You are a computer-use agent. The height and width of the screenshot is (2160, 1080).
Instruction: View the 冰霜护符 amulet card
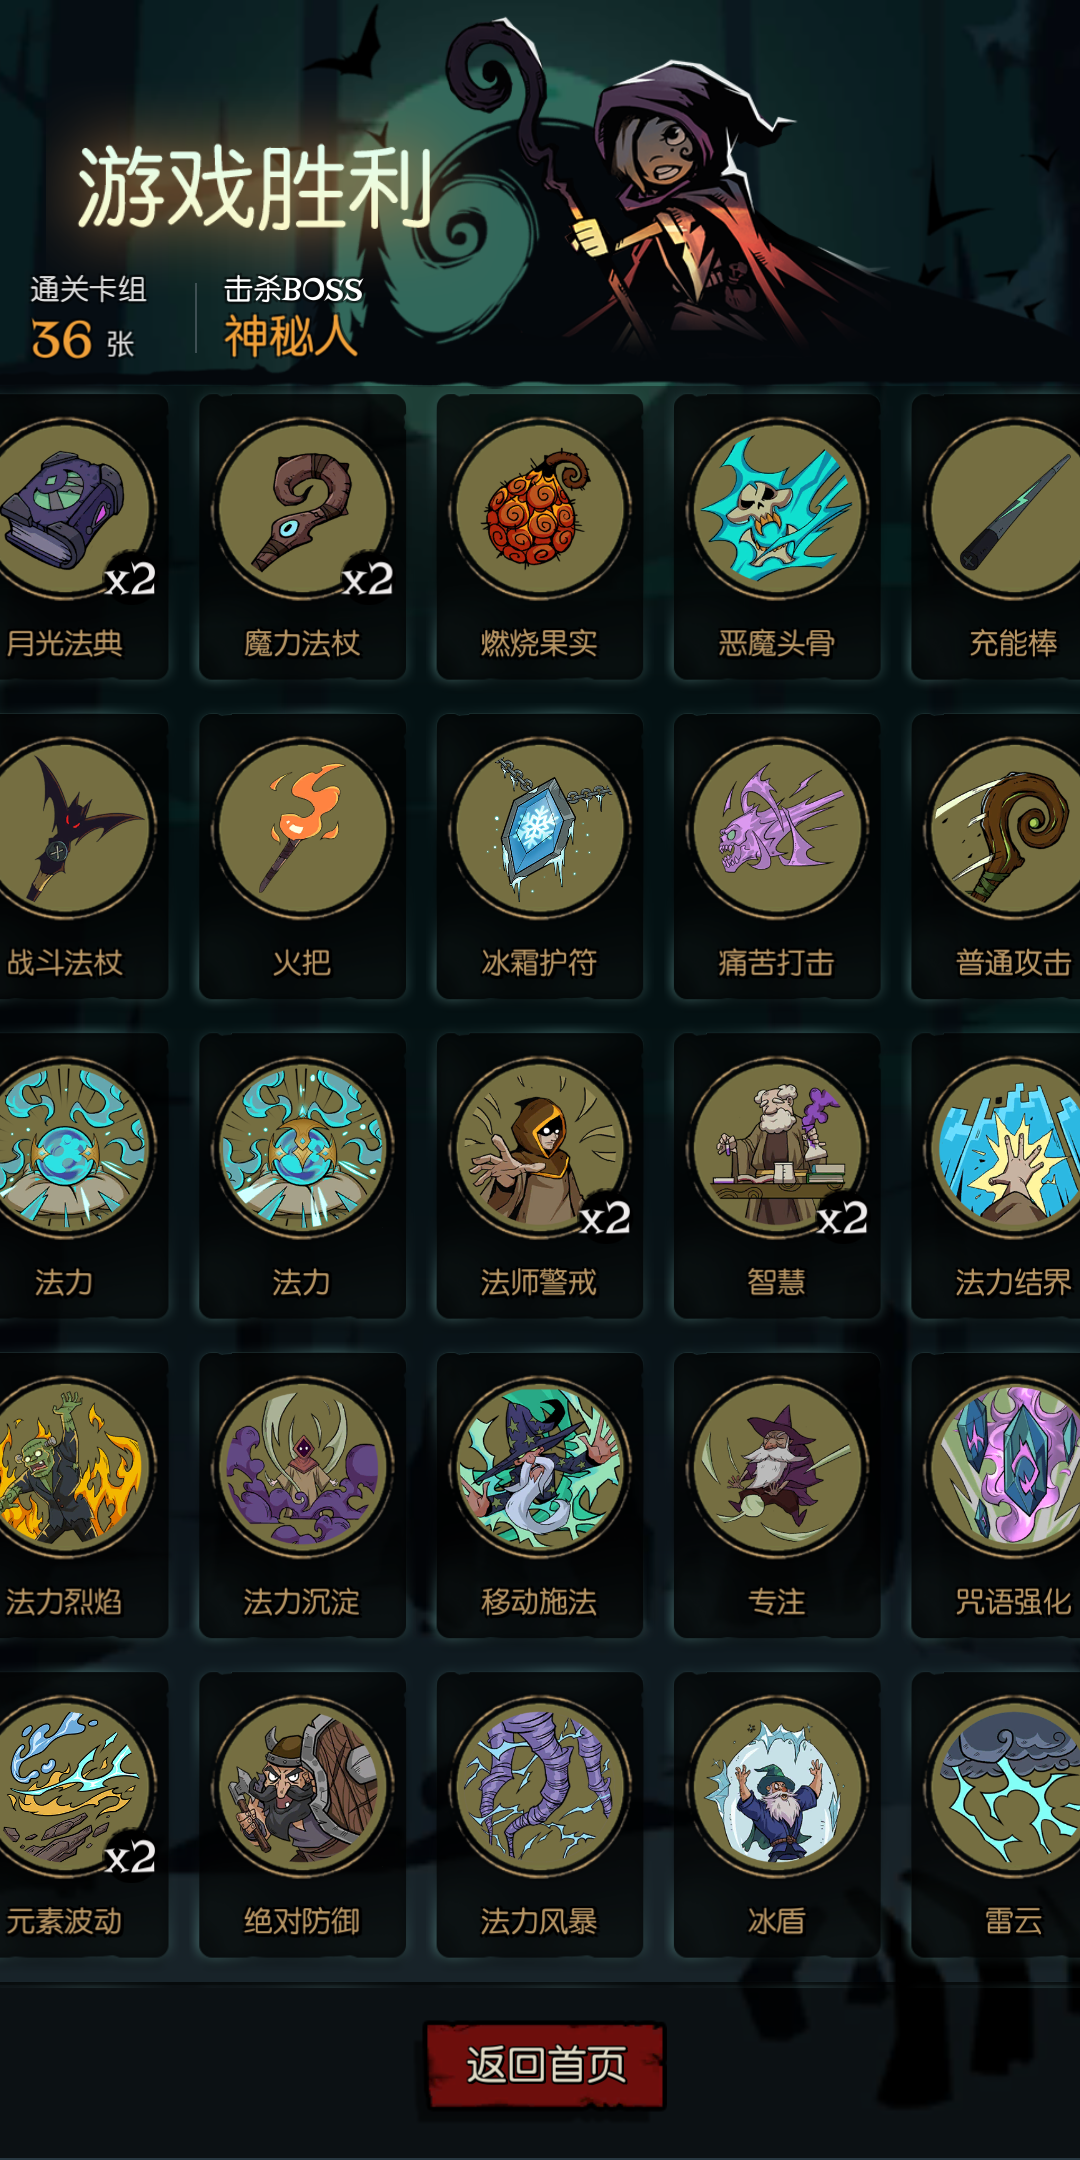540,856
